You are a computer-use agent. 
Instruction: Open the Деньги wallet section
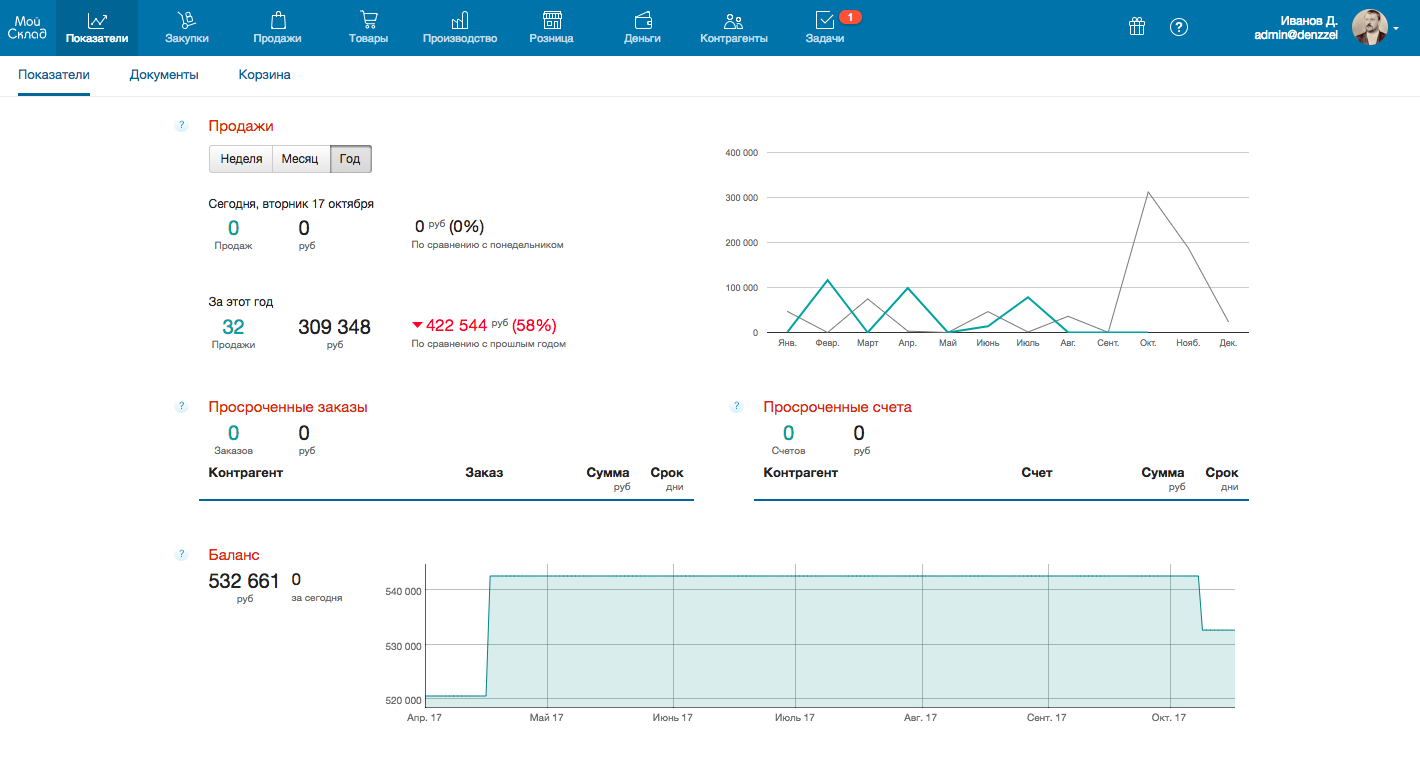point(642,27)
